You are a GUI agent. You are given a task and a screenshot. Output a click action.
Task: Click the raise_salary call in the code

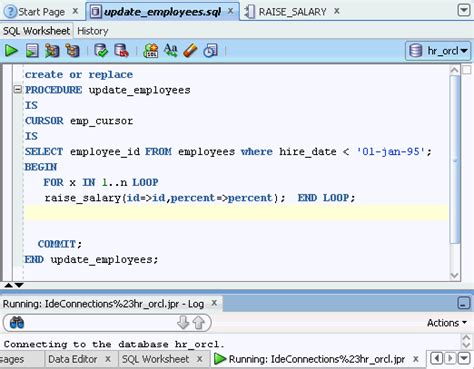(x=165, y=198)
